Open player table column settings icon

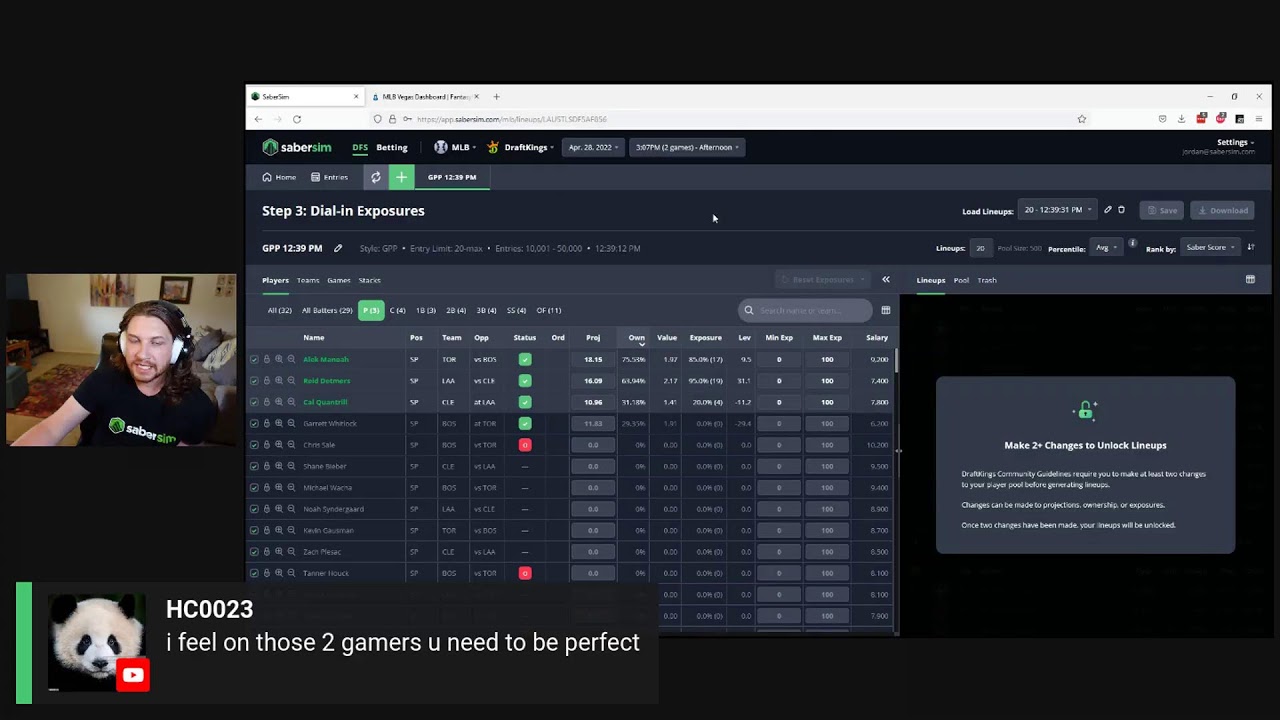885,310
